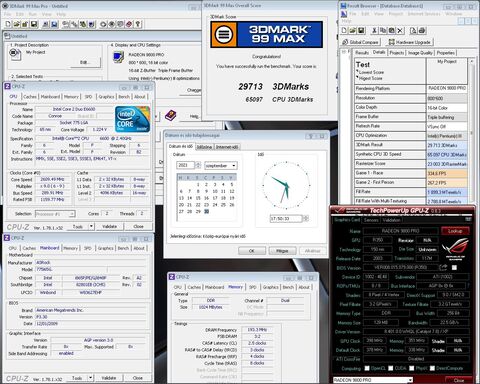Click question mark help icon in 3DMark toolbar
The width and height of the screenshot is (480, 384).
[x=137, y=24]
